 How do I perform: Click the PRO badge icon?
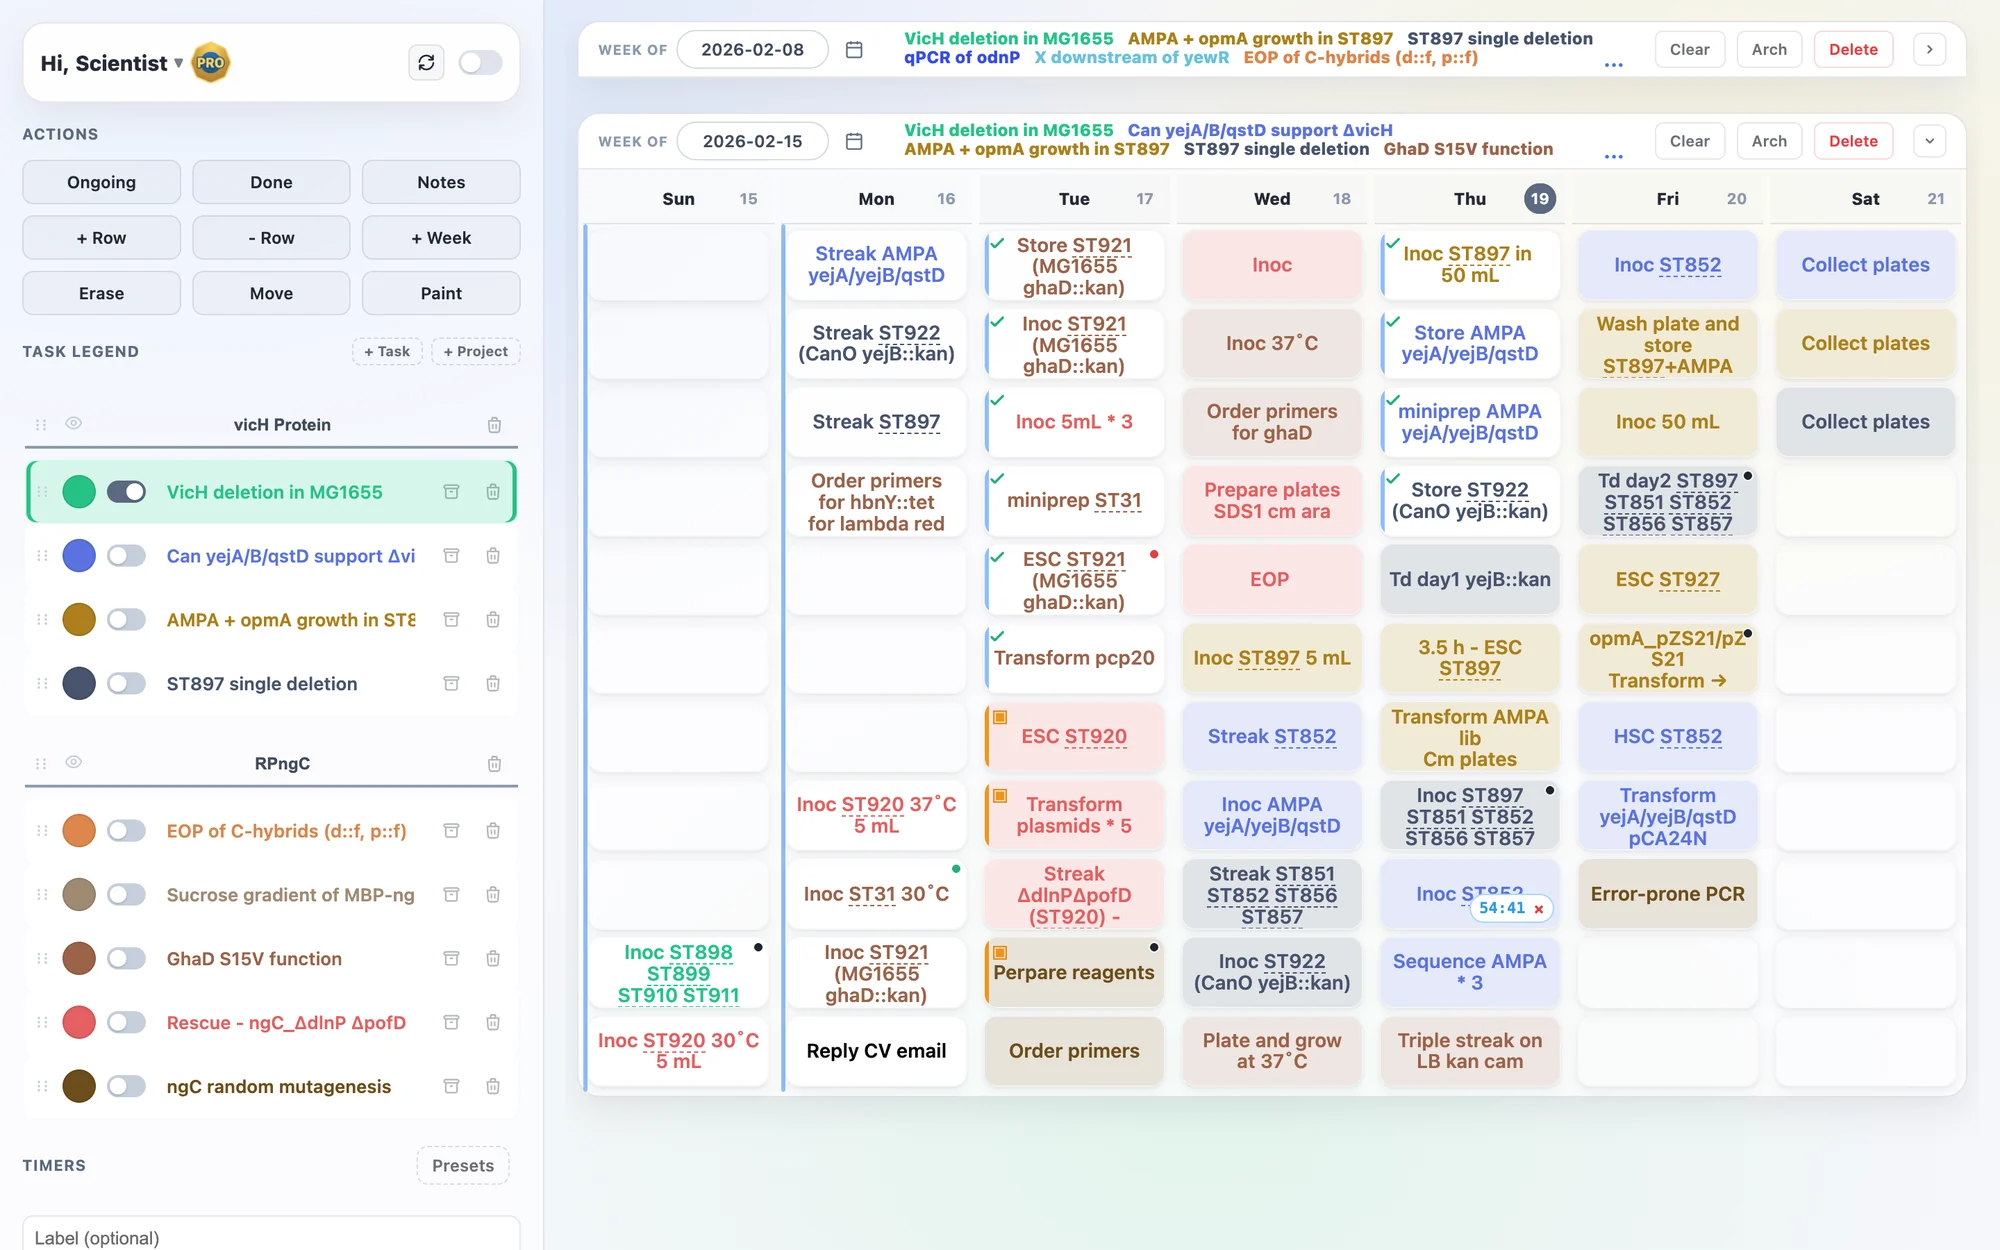(x=210, y=63)
